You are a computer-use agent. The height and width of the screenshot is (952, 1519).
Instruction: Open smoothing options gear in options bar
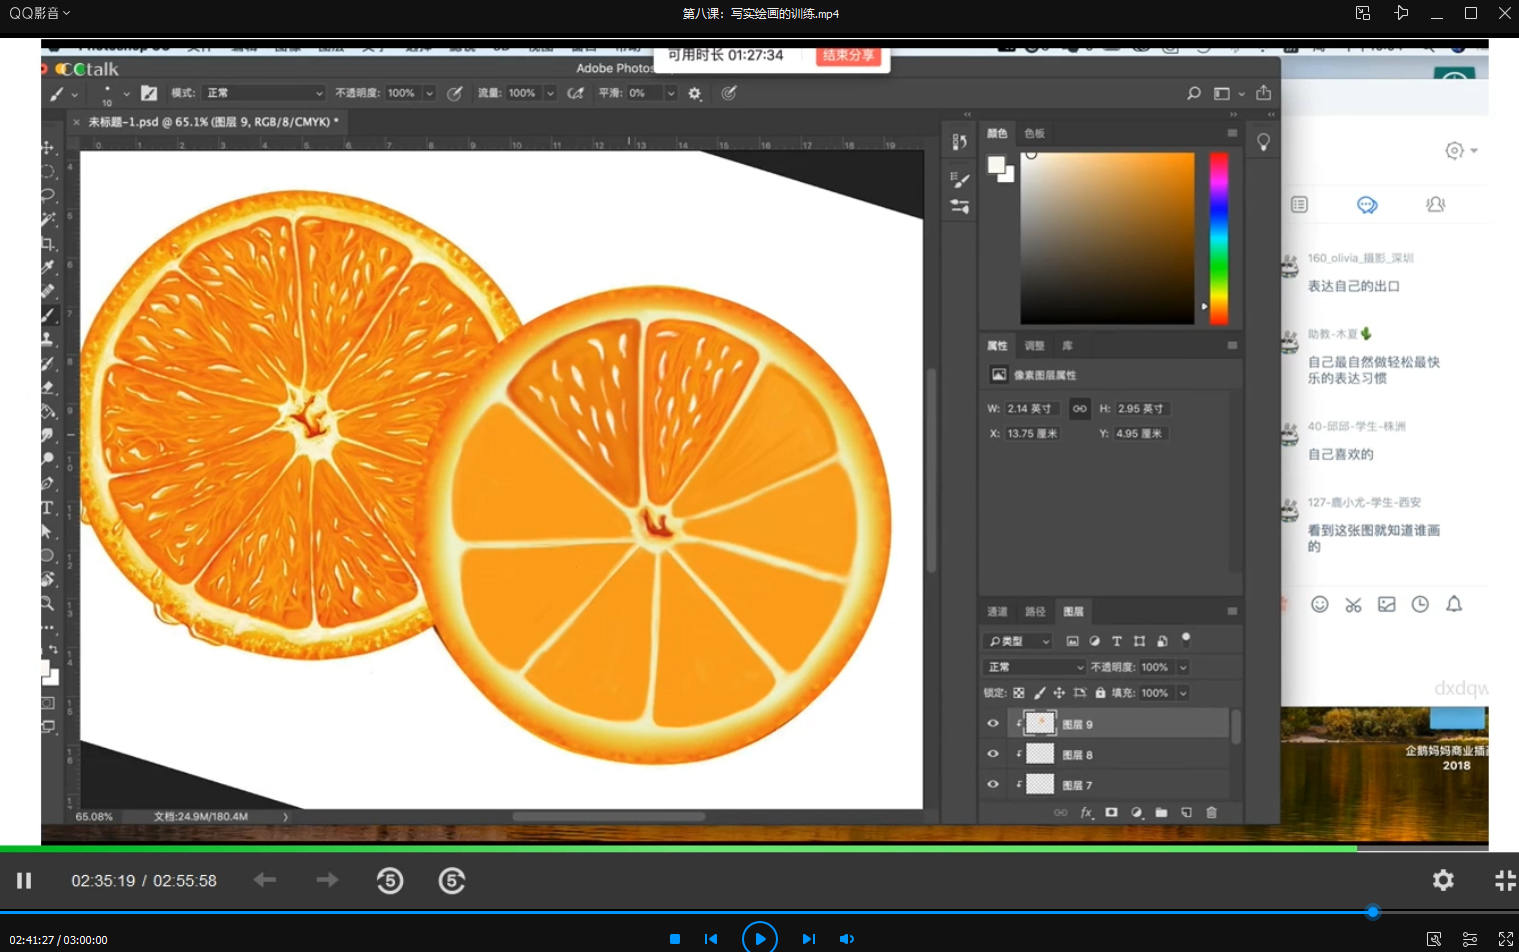(x=695, y=93)
